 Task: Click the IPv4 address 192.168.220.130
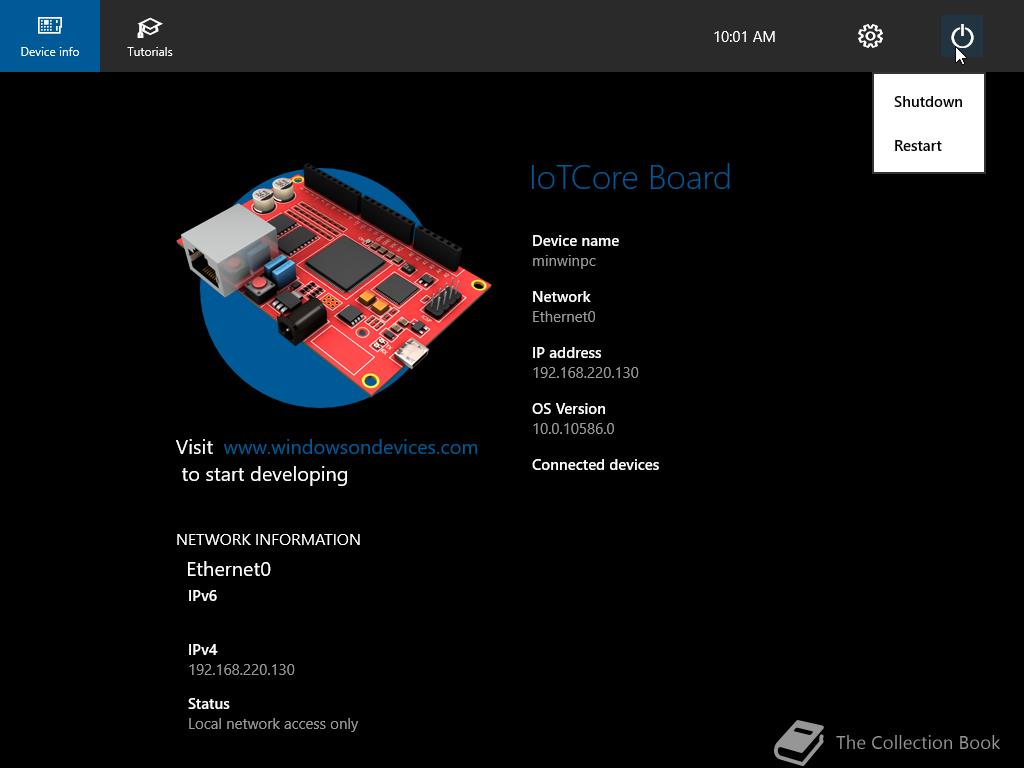pos(241,669)
